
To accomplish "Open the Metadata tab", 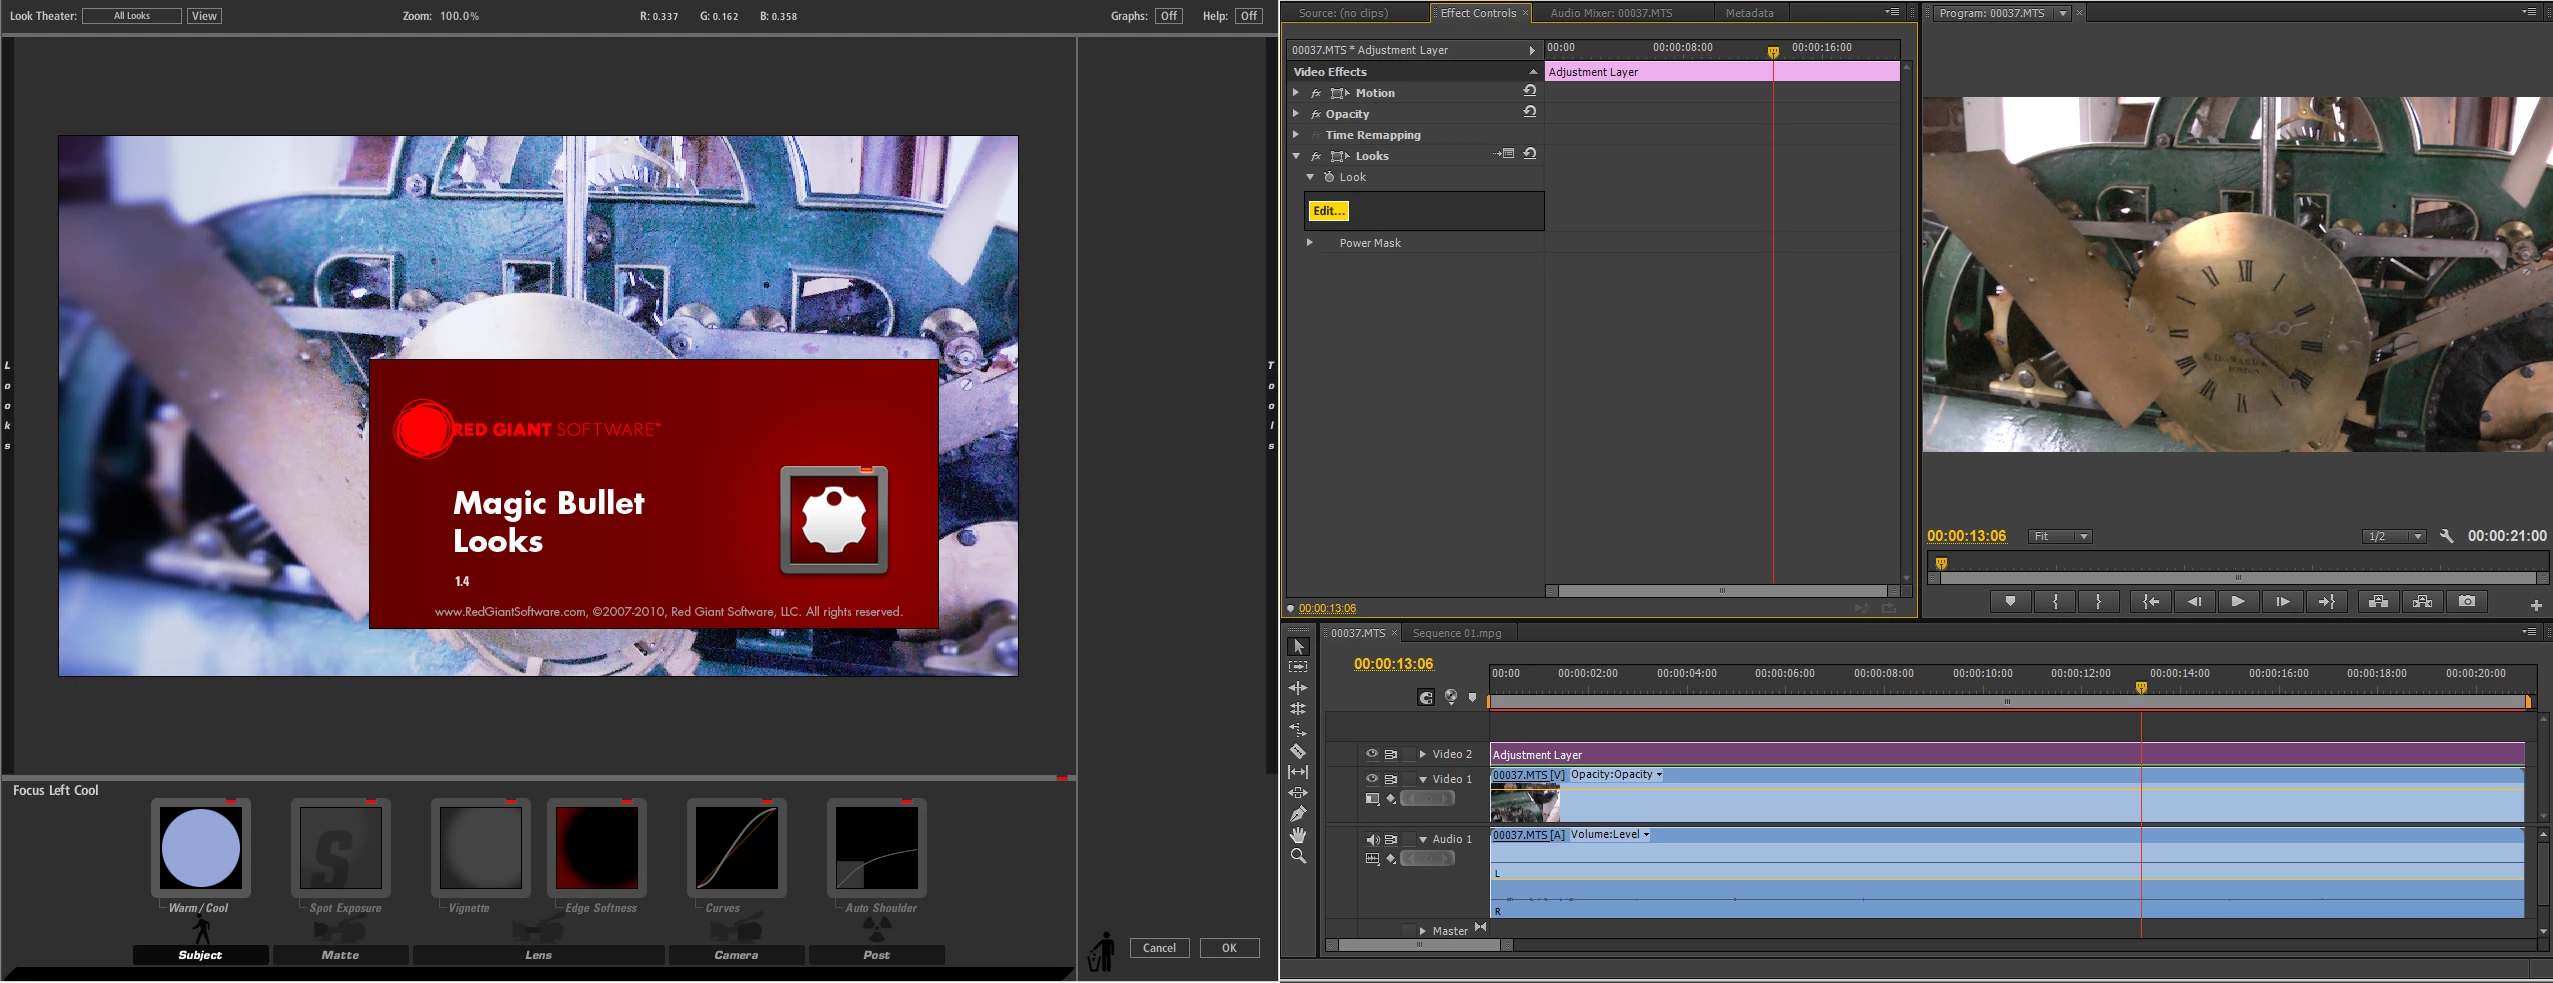I will click(x=1749, y=13).
